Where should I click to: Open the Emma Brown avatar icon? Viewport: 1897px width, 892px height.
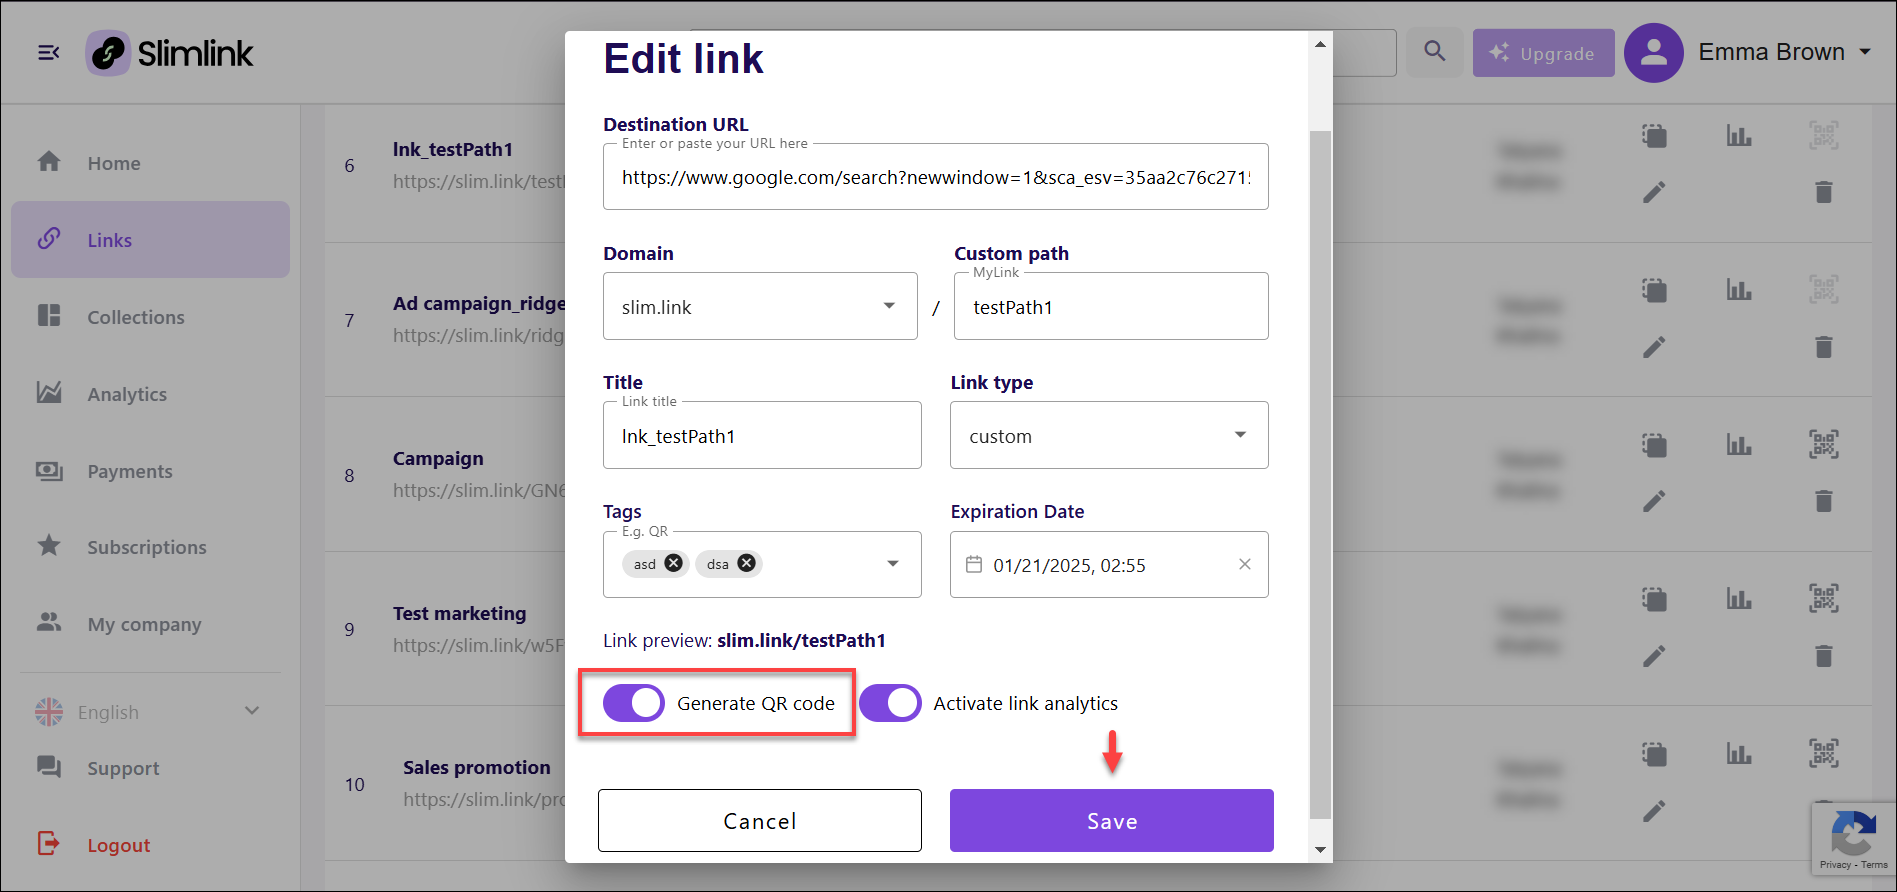1653,53
